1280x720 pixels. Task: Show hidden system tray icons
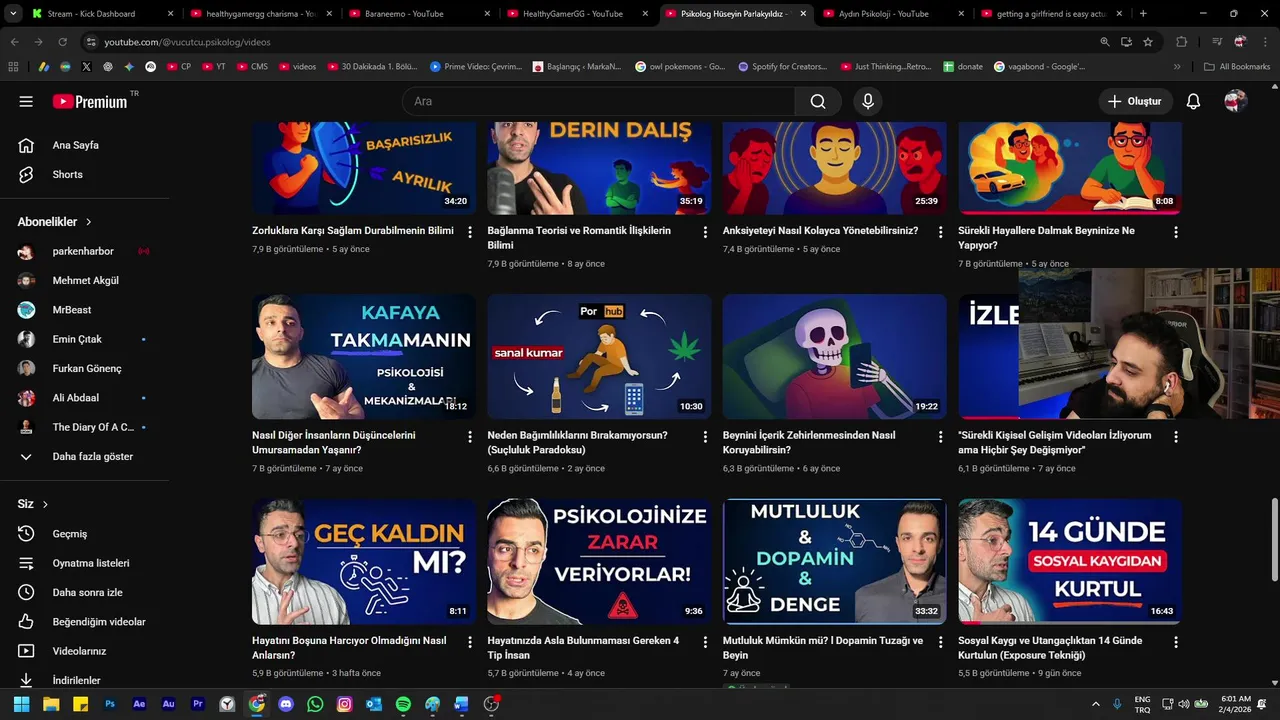coord(1095,704)
